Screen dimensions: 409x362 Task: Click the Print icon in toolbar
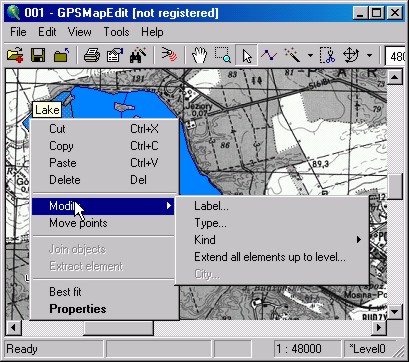pyautogui.click(x=92, y=55)
